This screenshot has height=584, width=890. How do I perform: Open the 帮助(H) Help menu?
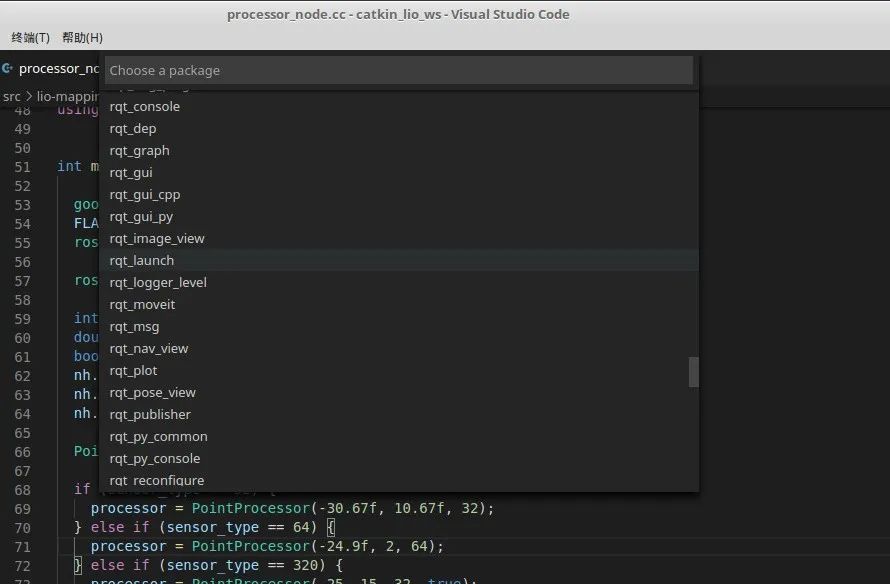[x=82, y=37]
